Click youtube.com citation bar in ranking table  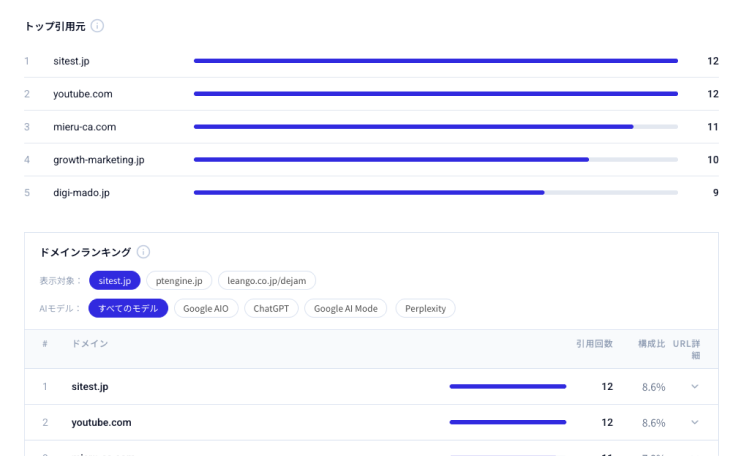(x=508, y=422)
